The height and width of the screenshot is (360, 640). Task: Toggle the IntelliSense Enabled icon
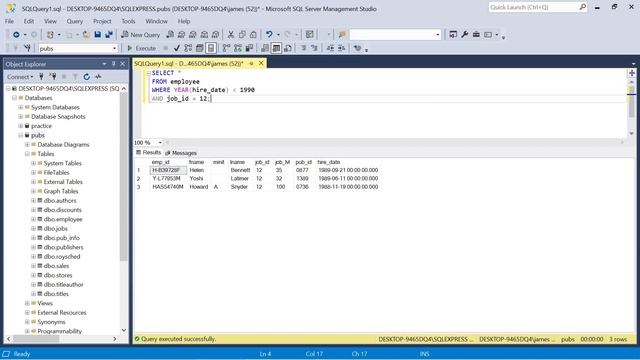pos(211,48)
